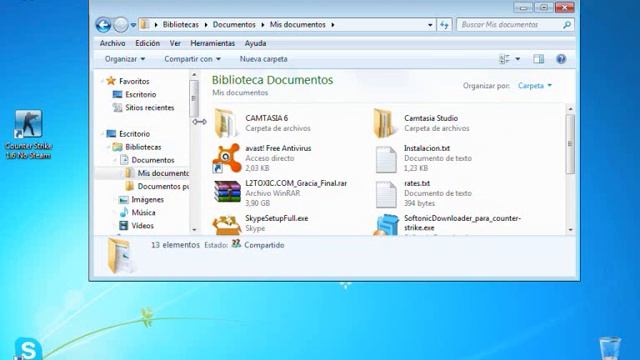This screenshot has height=360, width=640.
Task: Select SkypeSetupFull.exe installer icon
Action: click(x=227, y=225)
